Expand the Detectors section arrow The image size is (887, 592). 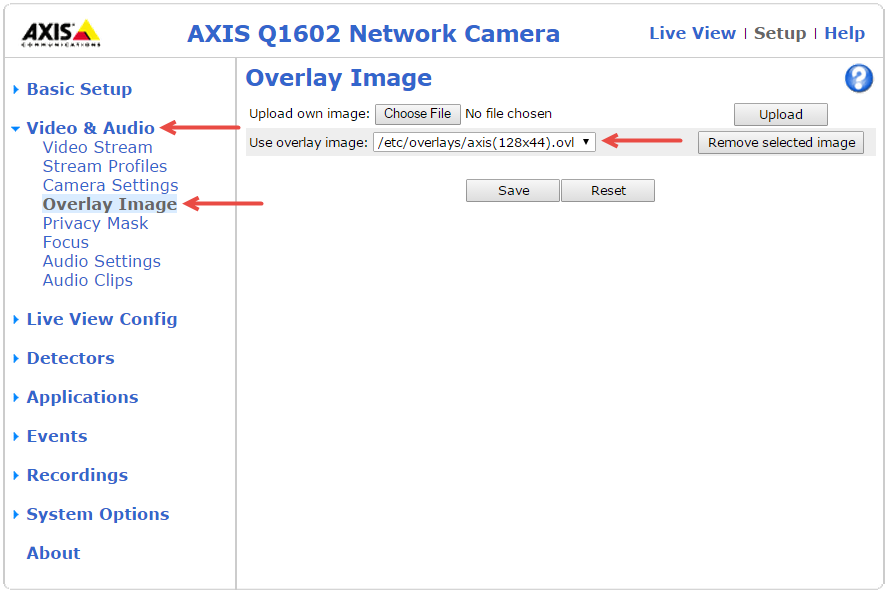pyautogui.click(x=16, y=358)
